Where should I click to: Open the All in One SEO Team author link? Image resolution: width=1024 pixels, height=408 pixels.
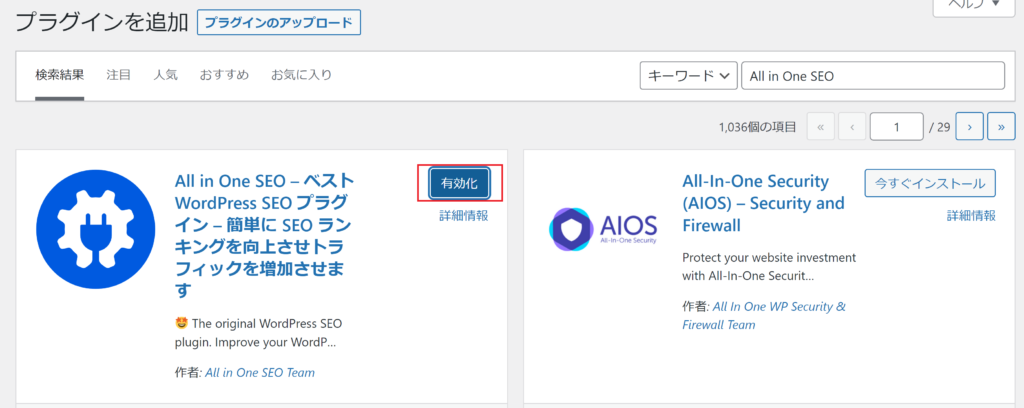coord(260,373)
